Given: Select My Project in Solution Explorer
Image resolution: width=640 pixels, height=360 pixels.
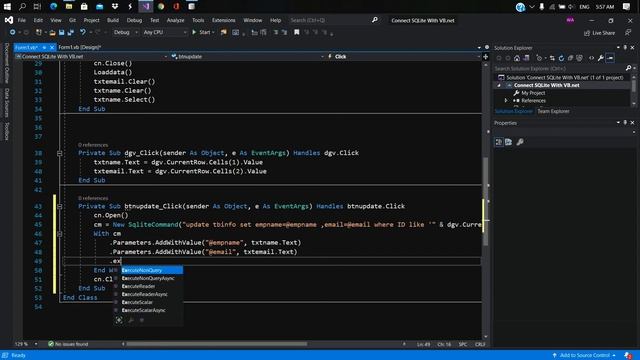Looking at the screenshot, I should [533, 93].
